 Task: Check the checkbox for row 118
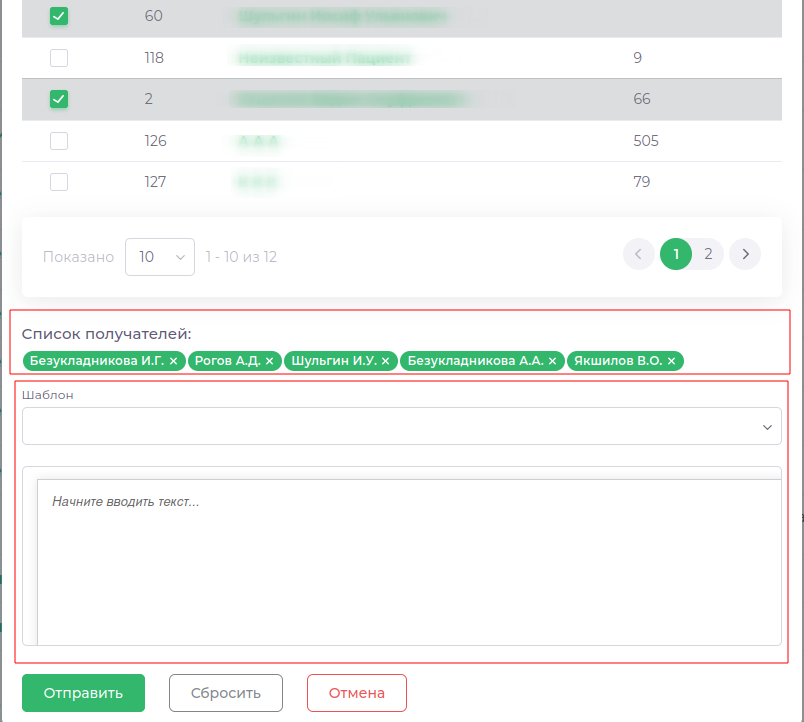pyautogui.click(x=59, y=58)
